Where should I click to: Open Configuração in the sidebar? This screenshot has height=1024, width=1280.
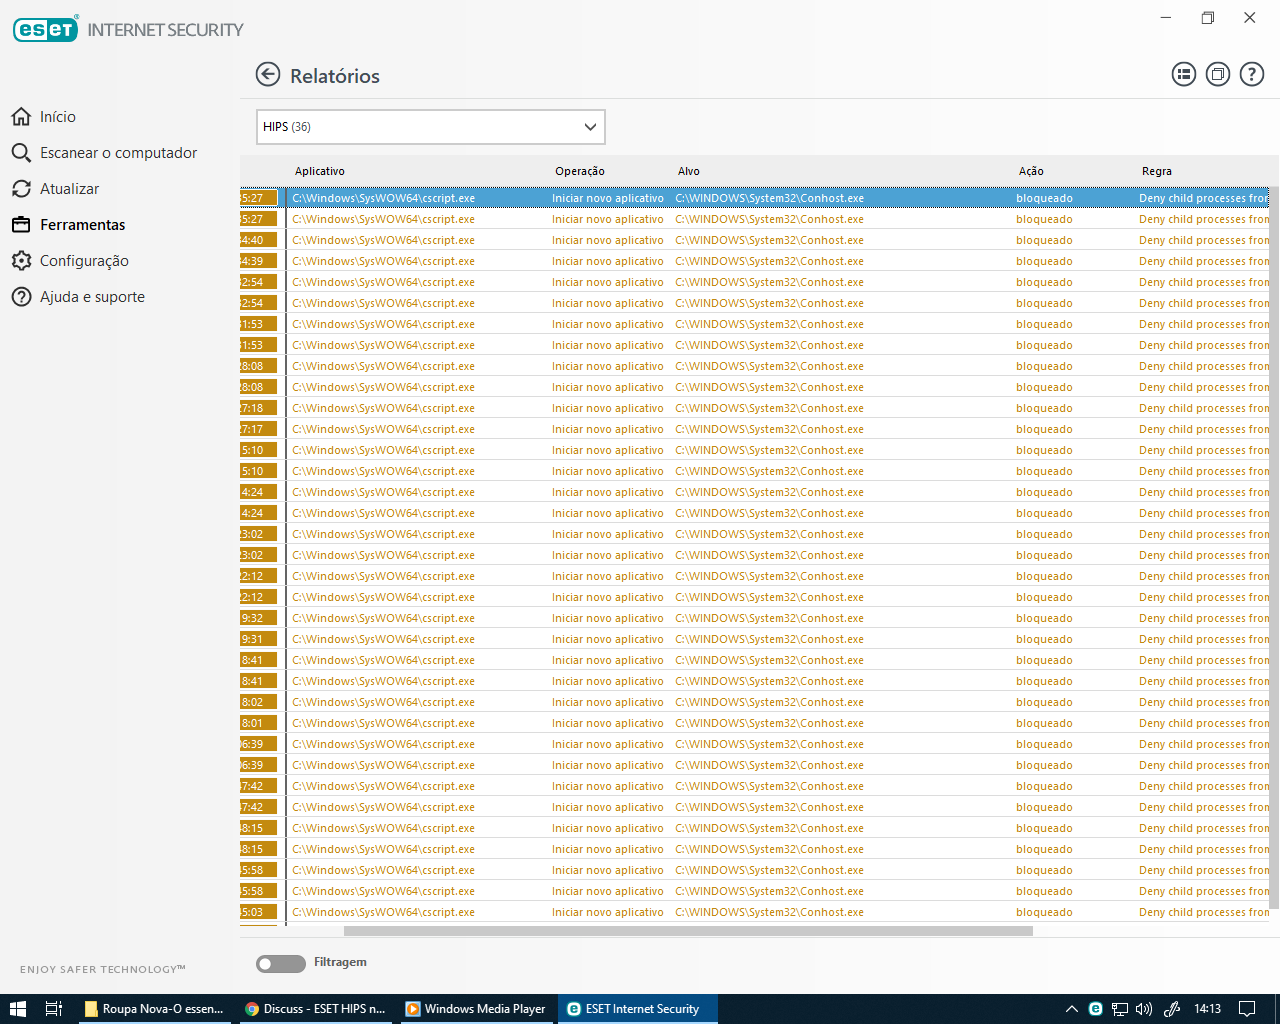84,261
